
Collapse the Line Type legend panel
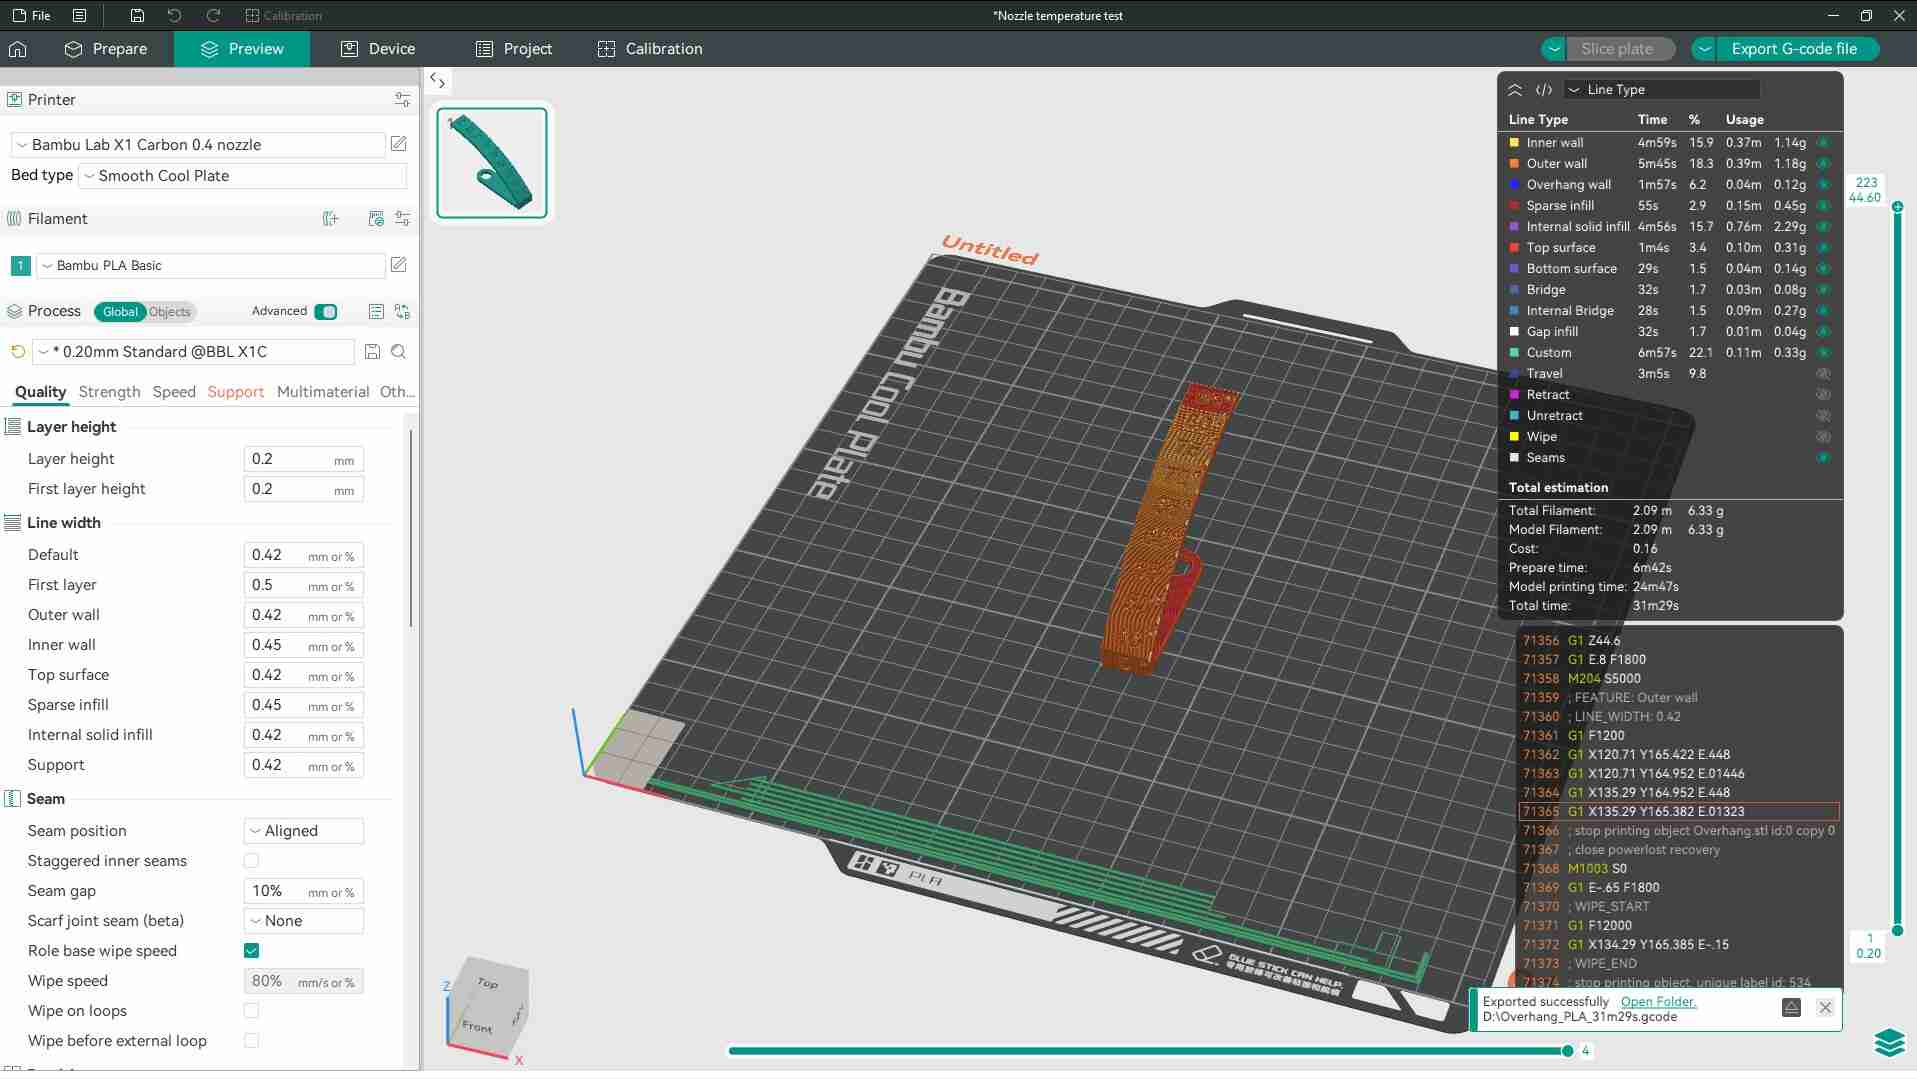[x=1515, y=90]
